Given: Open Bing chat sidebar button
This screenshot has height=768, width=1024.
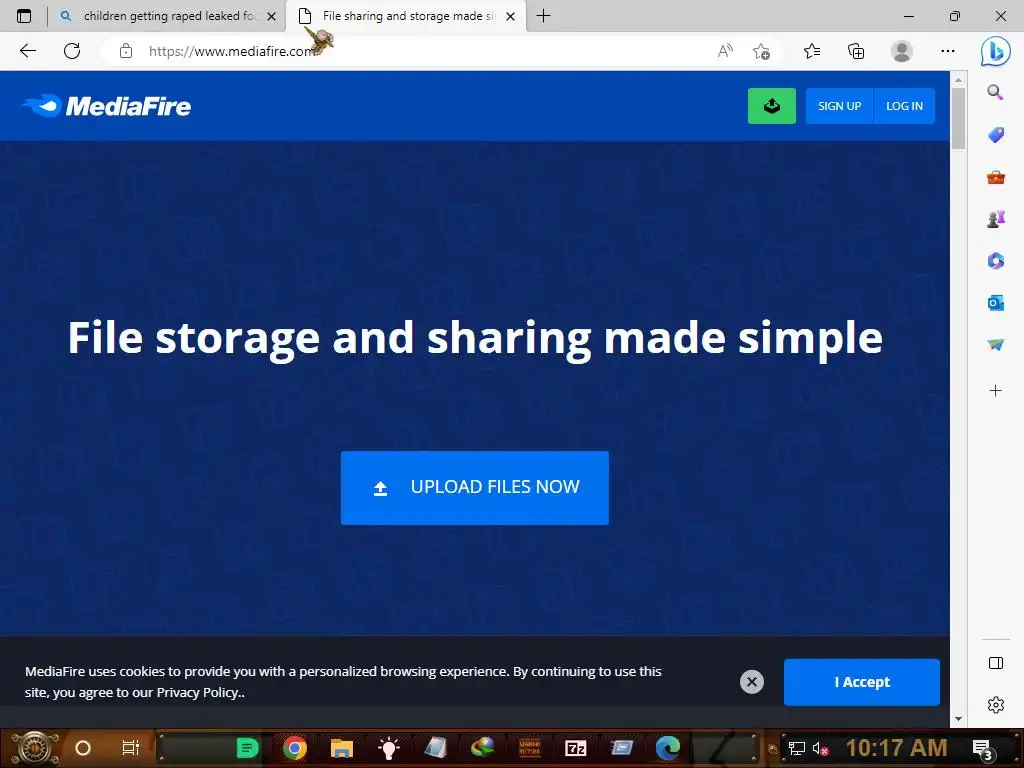Looking at the screenshot, I should (x=995, y=51).
